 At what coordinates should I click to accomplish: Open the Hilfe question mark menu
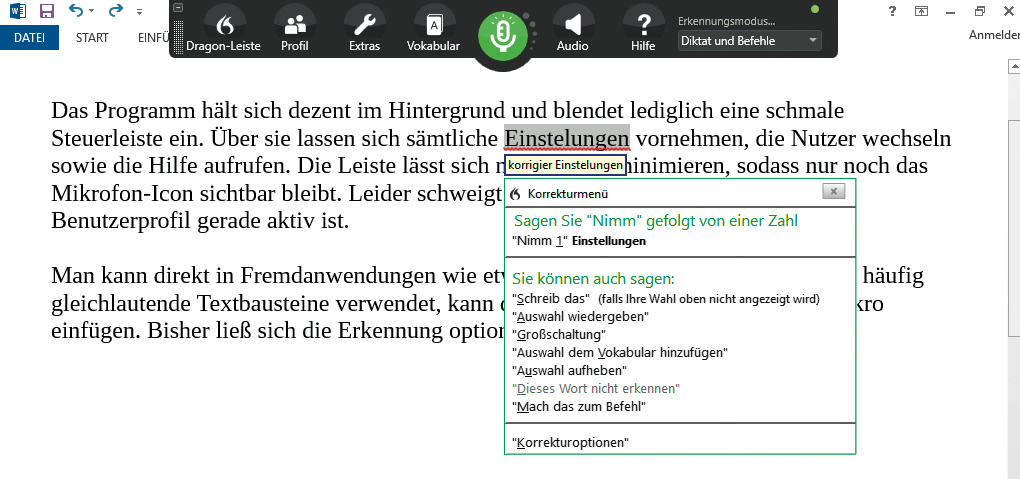643,30
